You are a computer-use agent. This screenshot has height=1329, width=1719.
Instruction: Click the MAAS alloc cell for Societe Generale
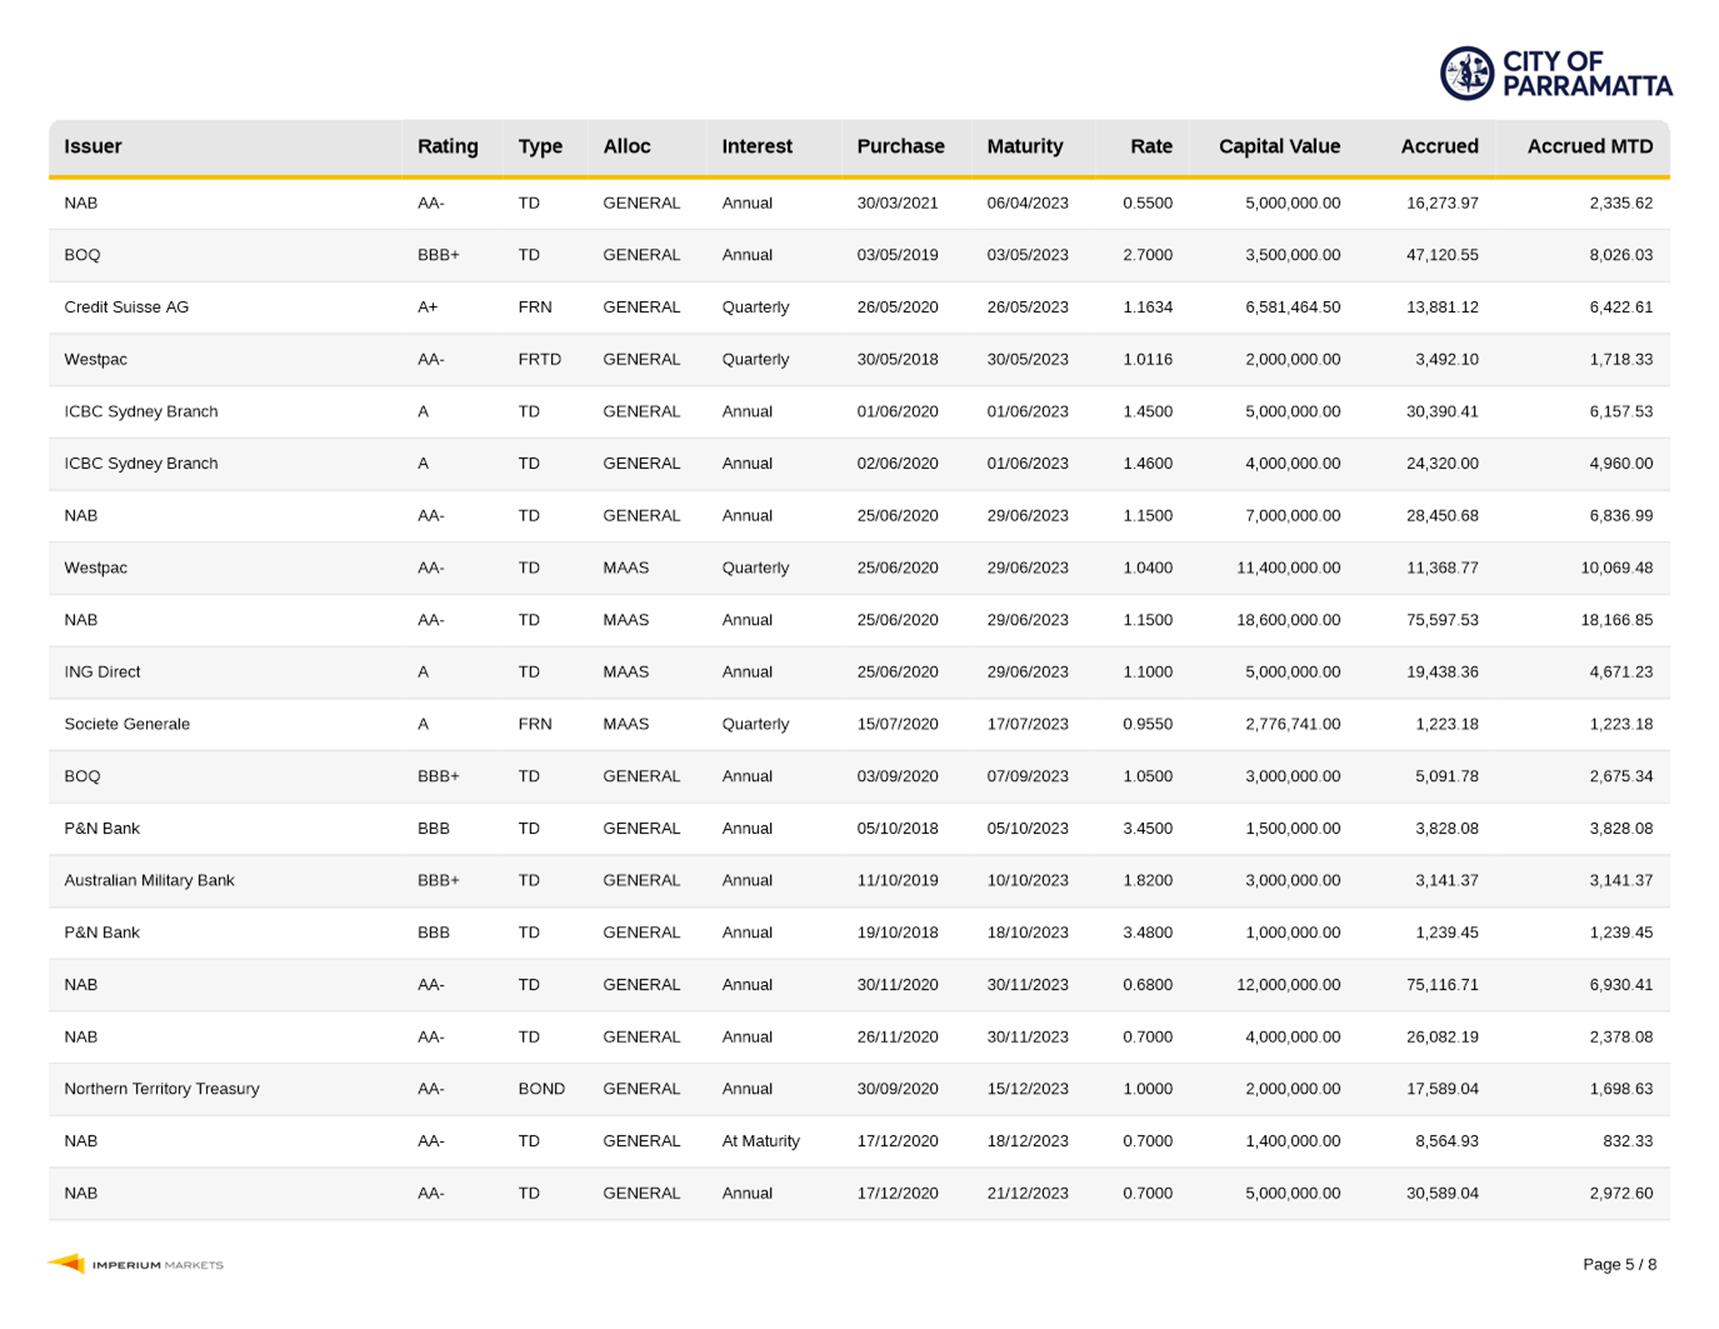click(626, 724)
